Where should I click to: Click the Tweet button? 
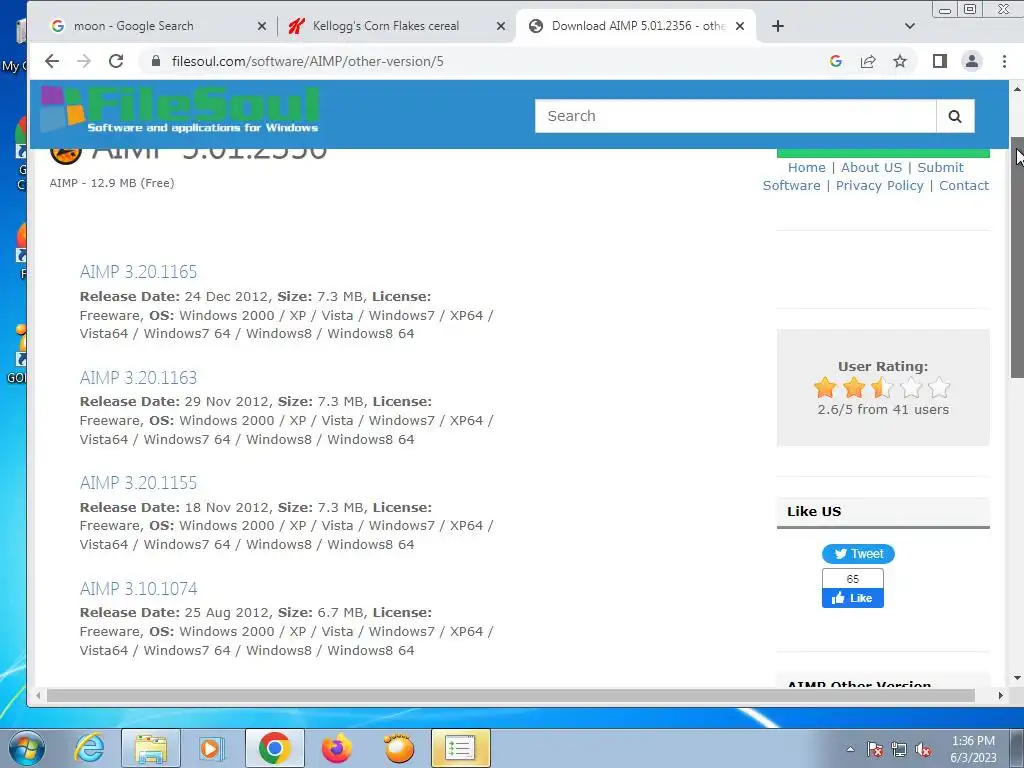[858, 554]
